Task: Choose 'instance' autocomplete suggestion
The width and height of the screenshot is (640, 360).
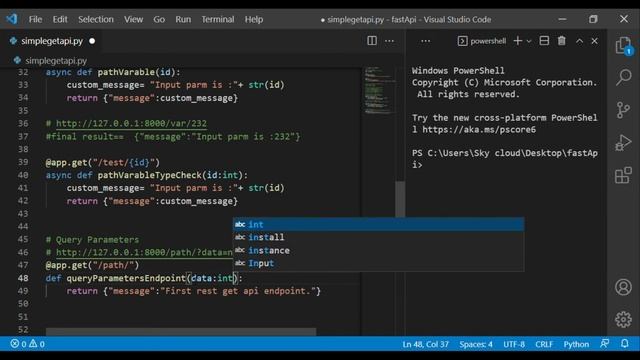Action: [378, 250]
